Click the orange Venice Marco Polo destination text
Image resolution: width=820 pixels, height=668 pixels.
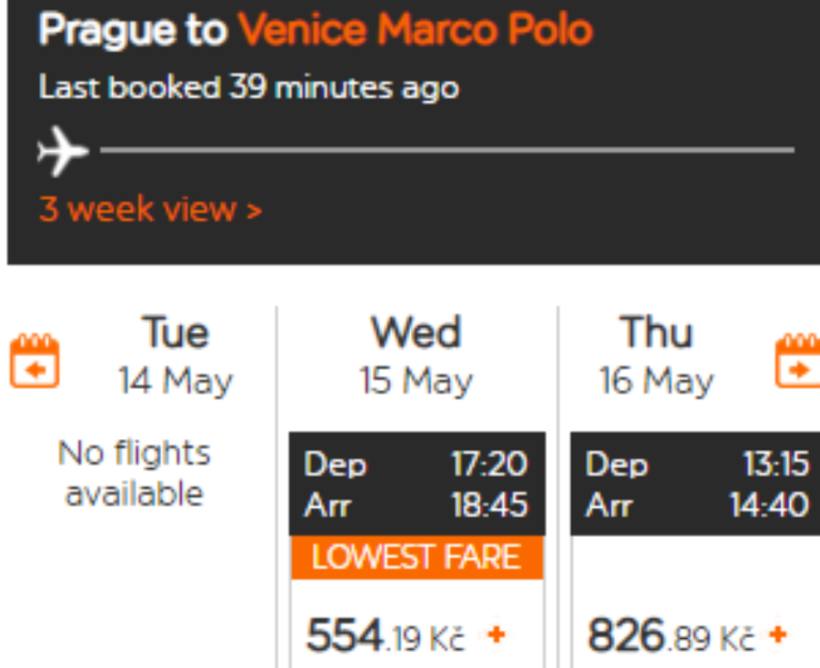(415, 31)
